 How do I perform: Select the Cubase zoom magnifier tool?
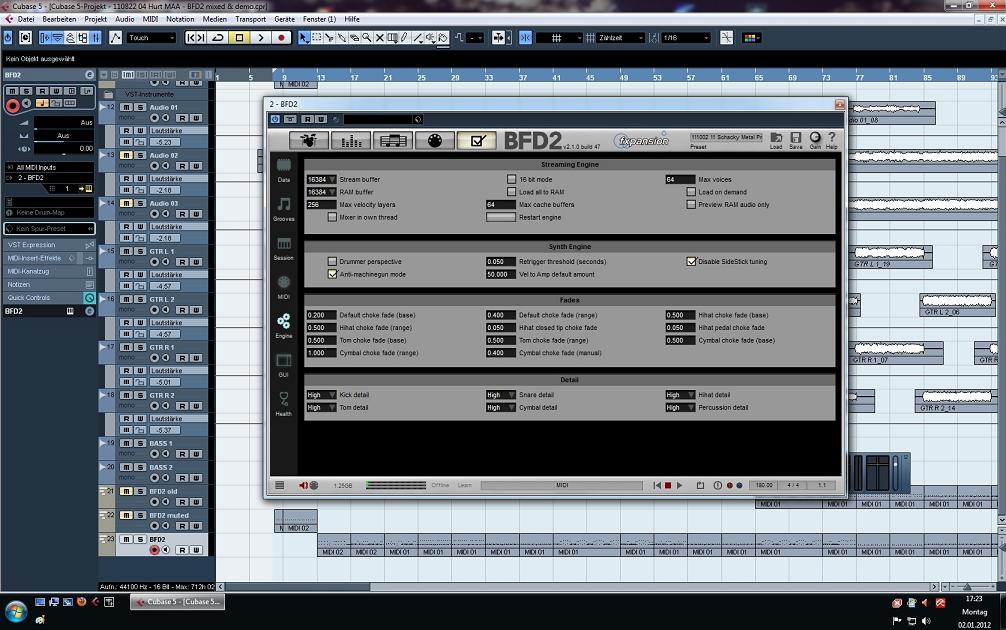[x=367, y=38]
